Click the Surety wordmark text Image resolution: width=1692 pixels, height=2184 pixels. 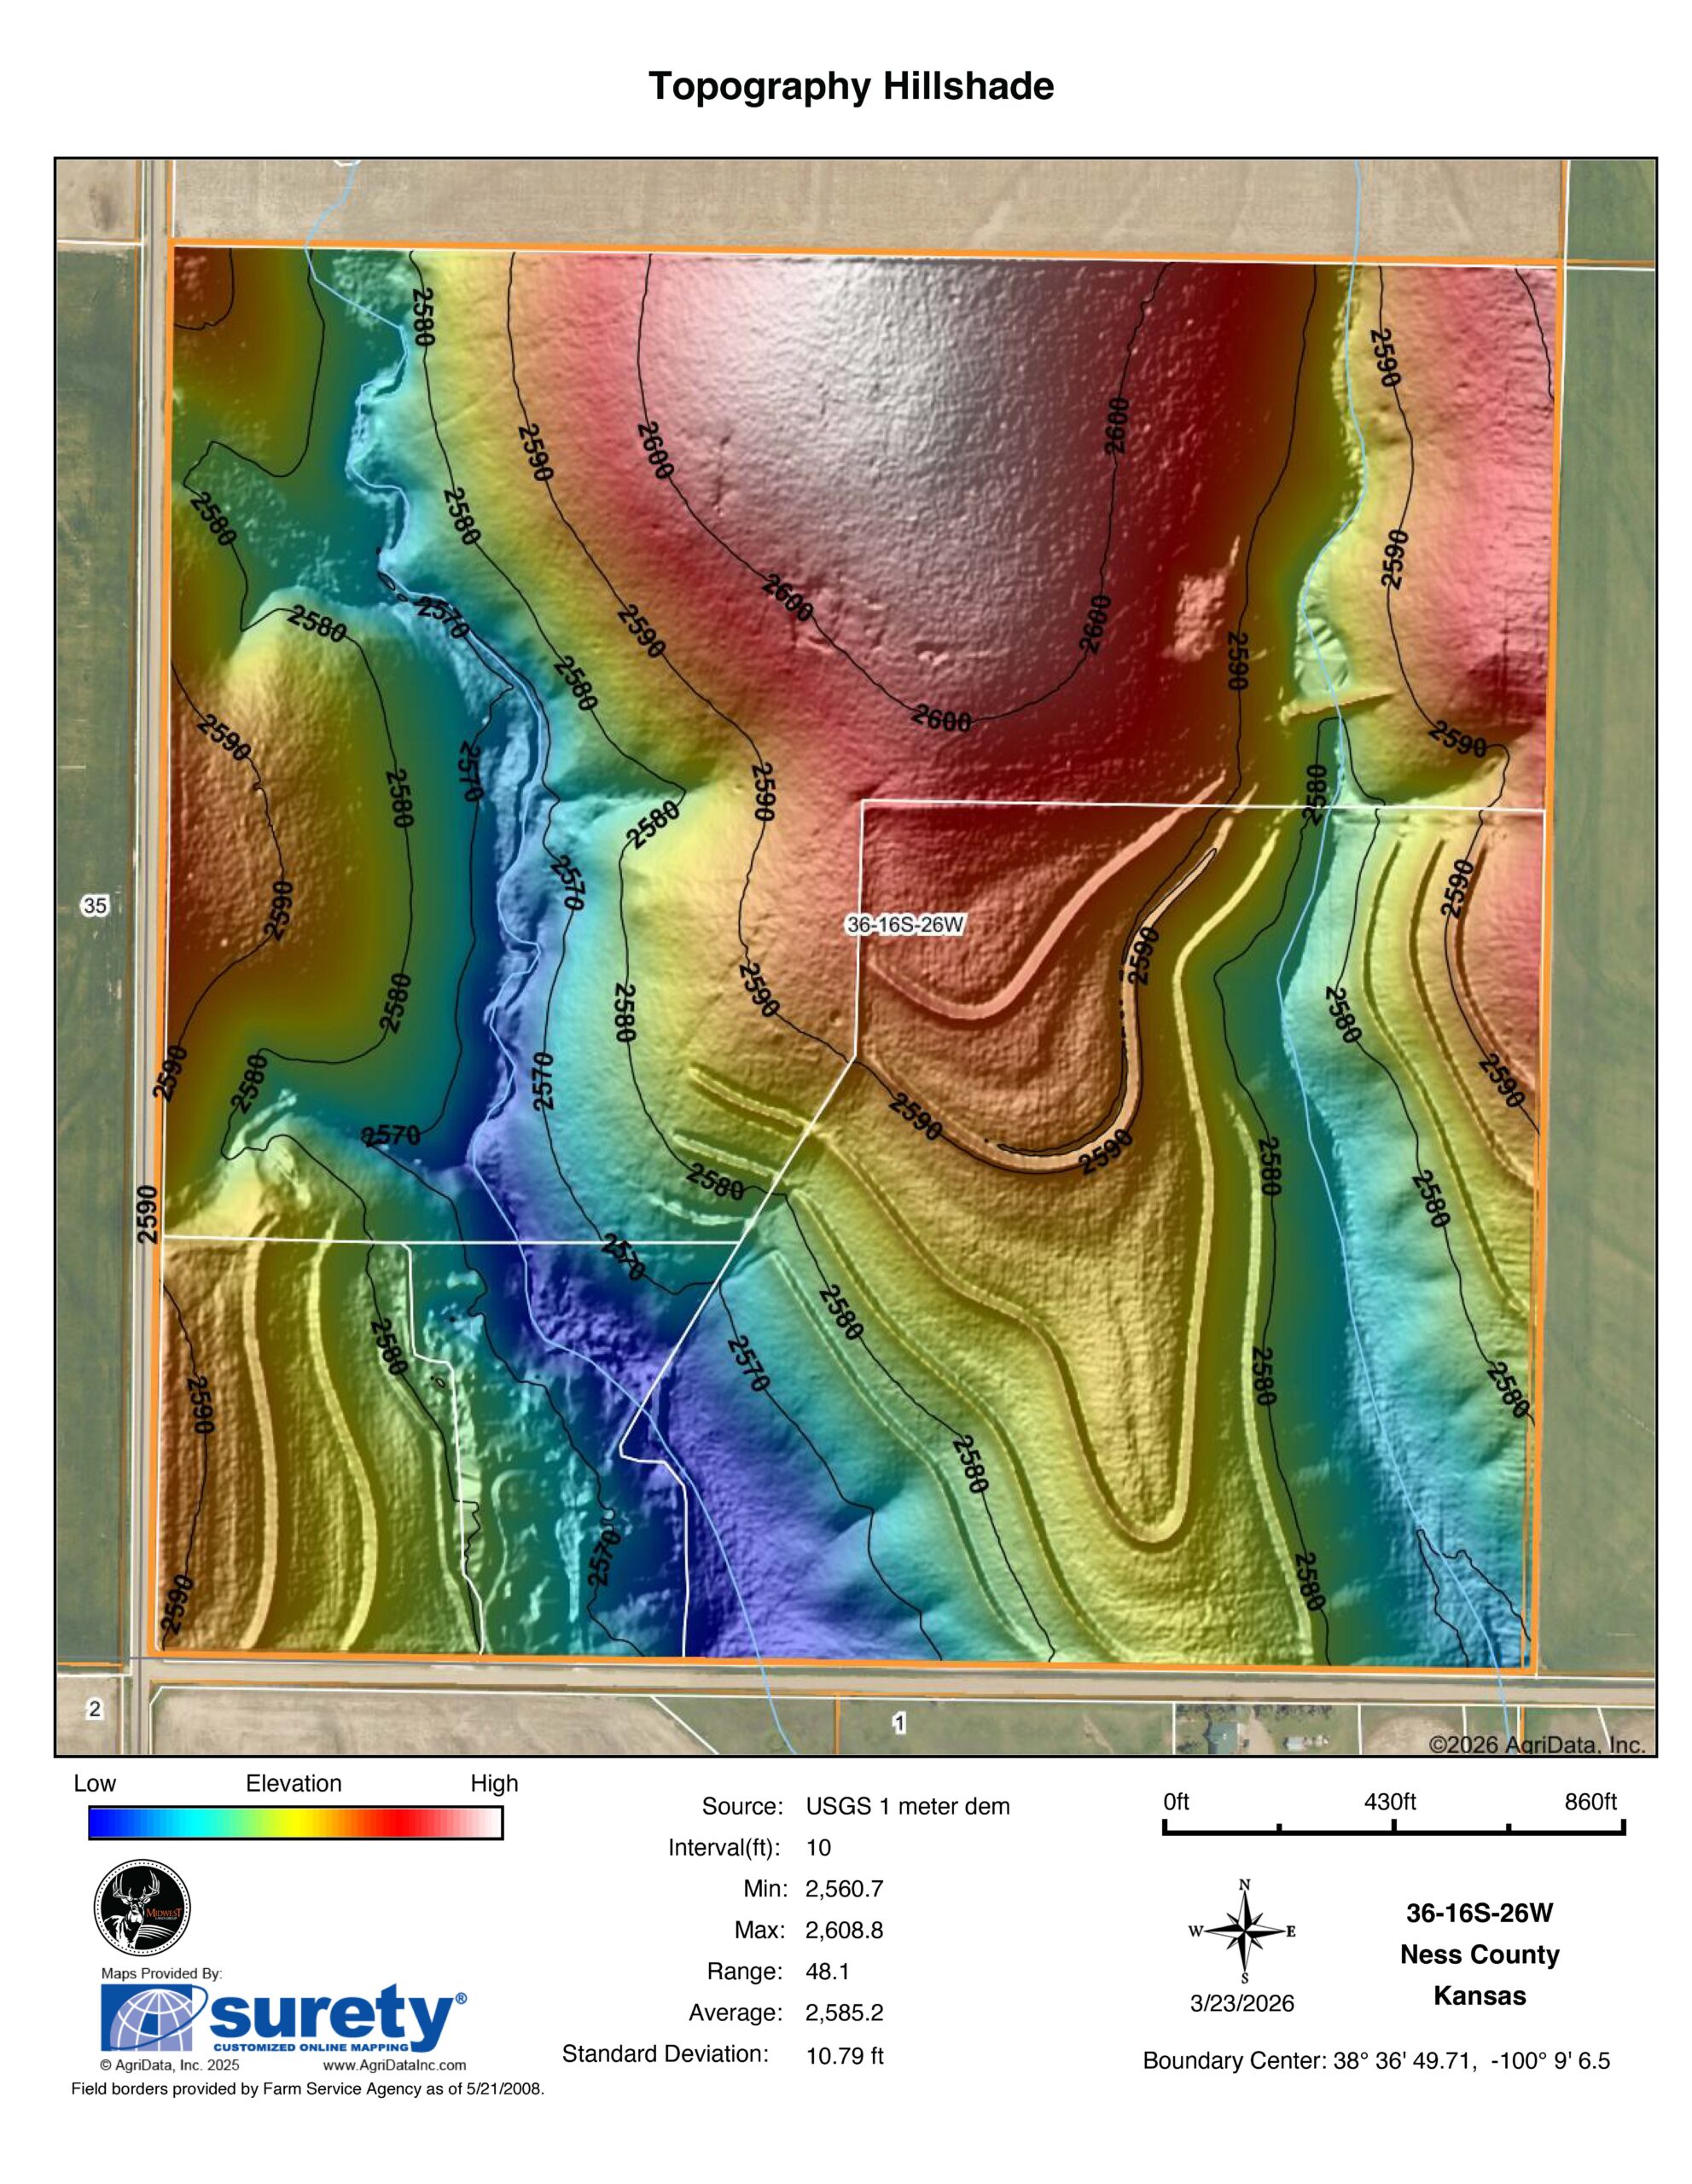tap(335, 2017)
